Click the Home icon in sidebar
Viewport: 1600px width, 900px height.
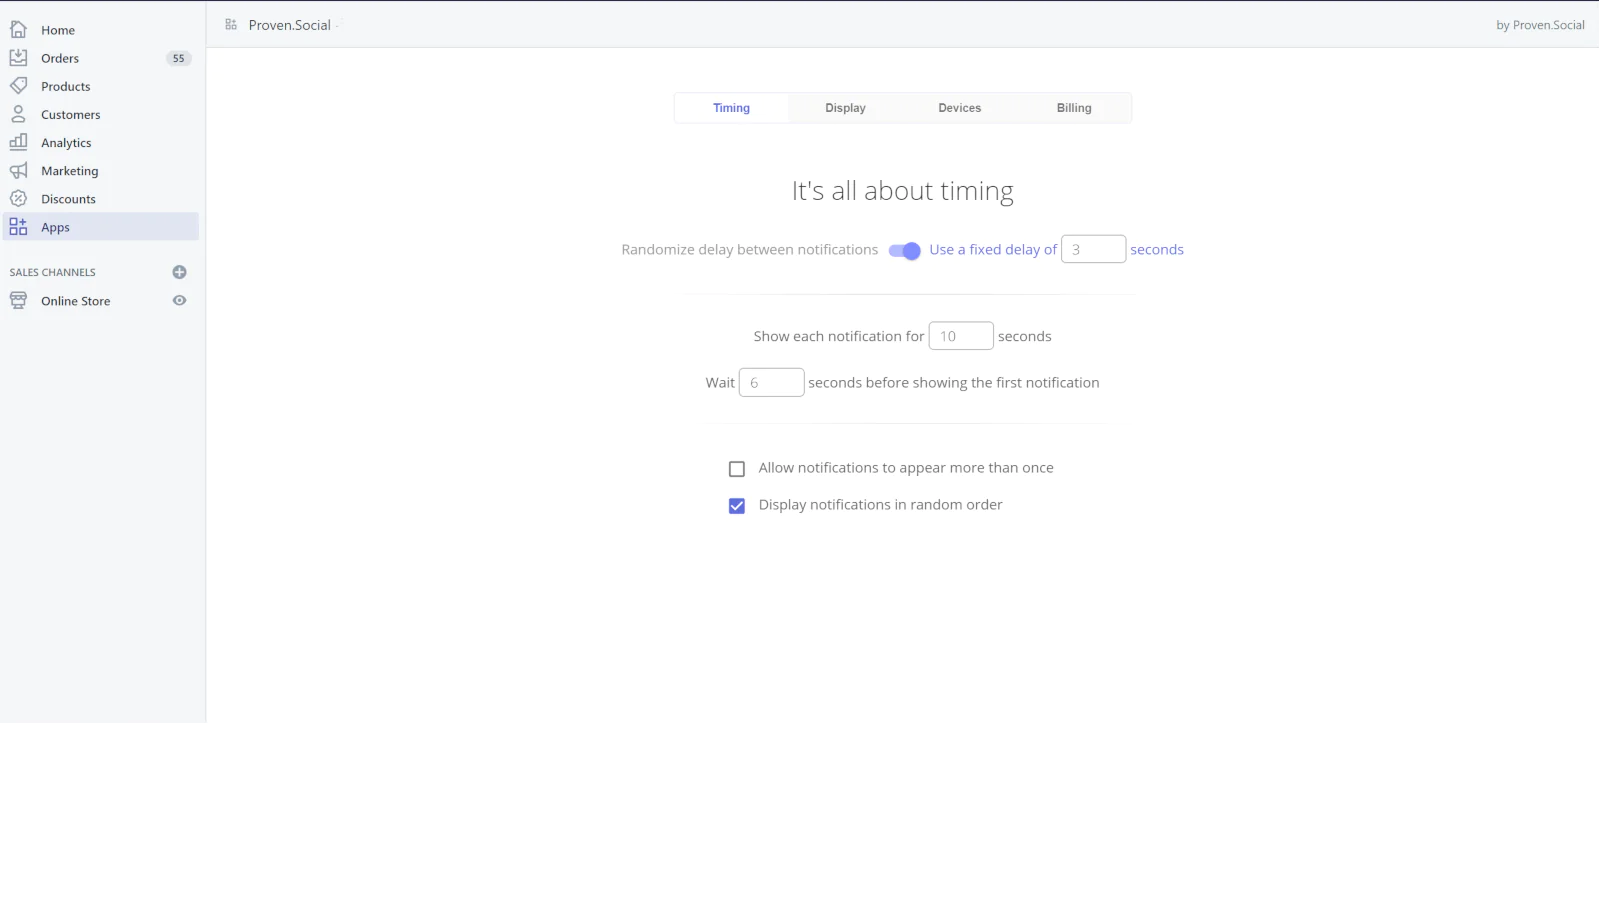coord(18,30)
